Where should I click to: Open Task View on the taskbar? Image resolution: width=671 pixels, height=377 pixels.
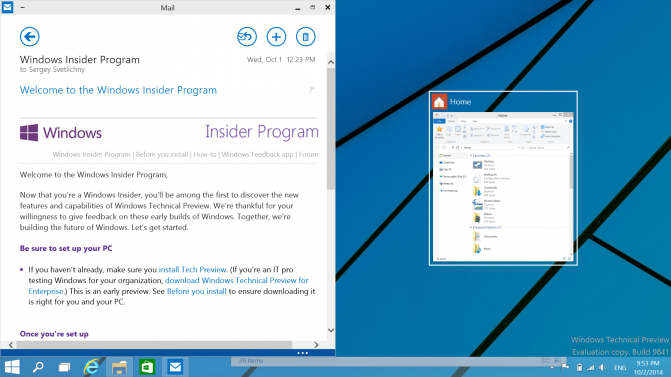(65, 367)
